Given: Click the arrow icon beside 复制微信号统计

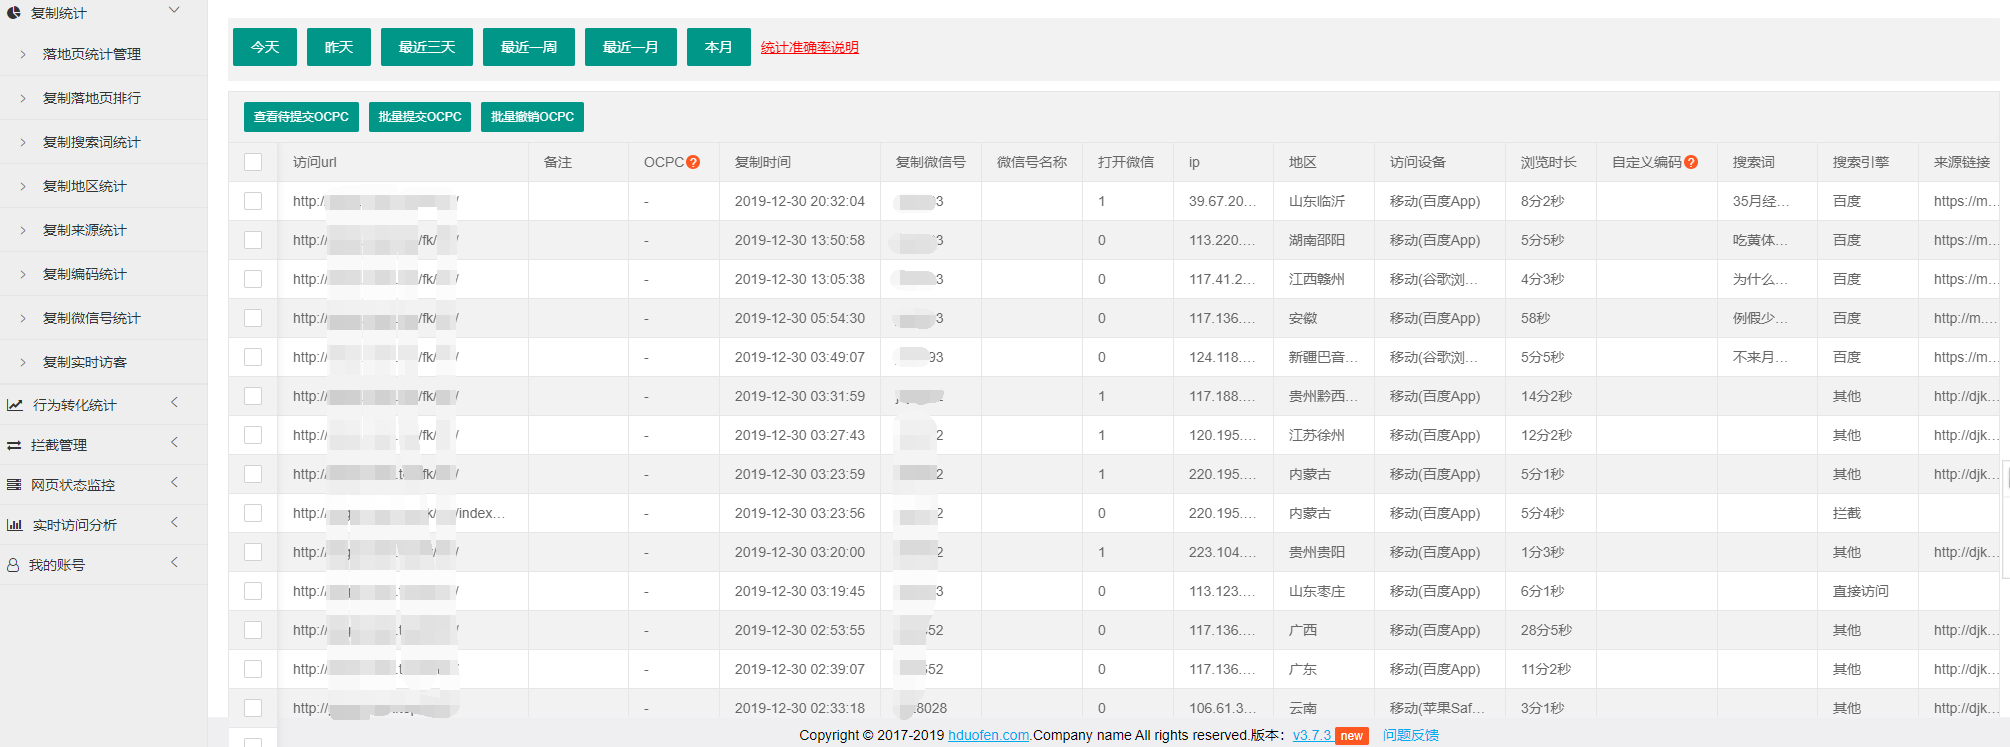Looking at the screenshot, I should (x=23, y=318).
